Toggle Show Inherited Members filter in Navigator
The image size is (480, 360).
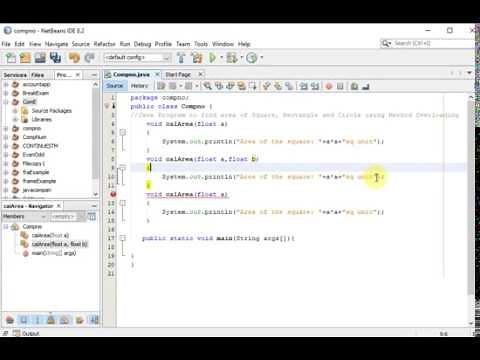[x=10, y=320]
